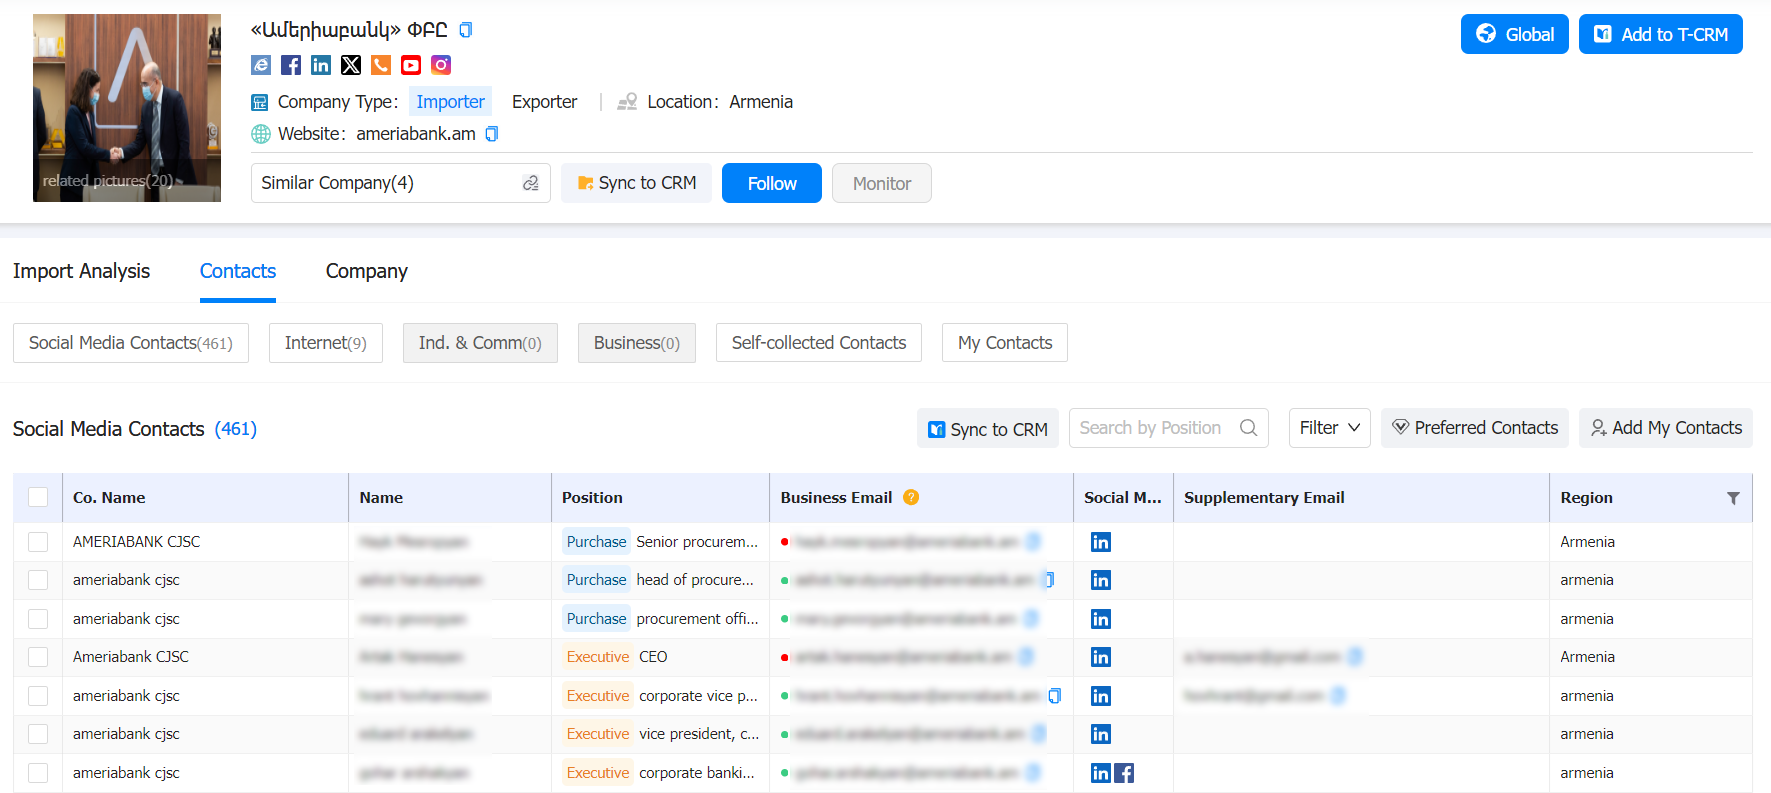This screenshot has height=793, width=1771.
Task: Click the orange phone contact icon
Action: pyautogui.click(x=381, y=65)
